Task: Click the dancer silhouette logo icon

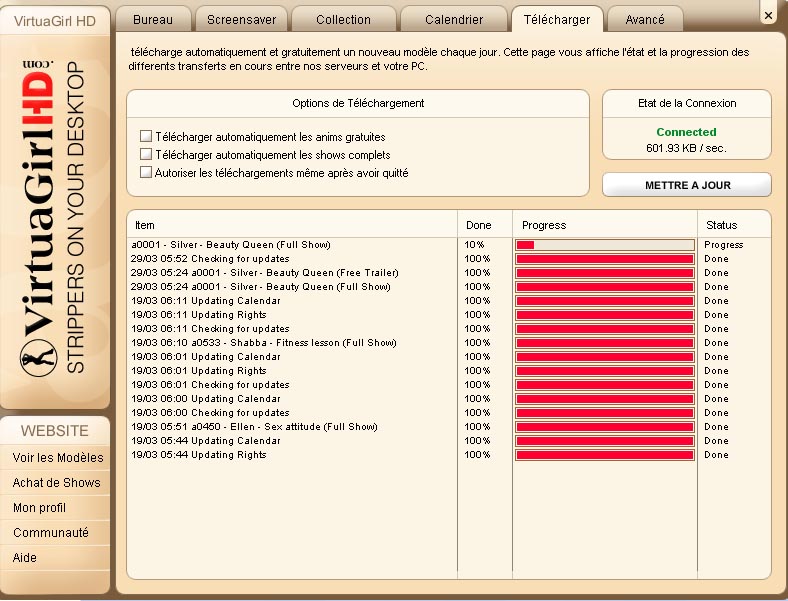Action: pos(38,358)
